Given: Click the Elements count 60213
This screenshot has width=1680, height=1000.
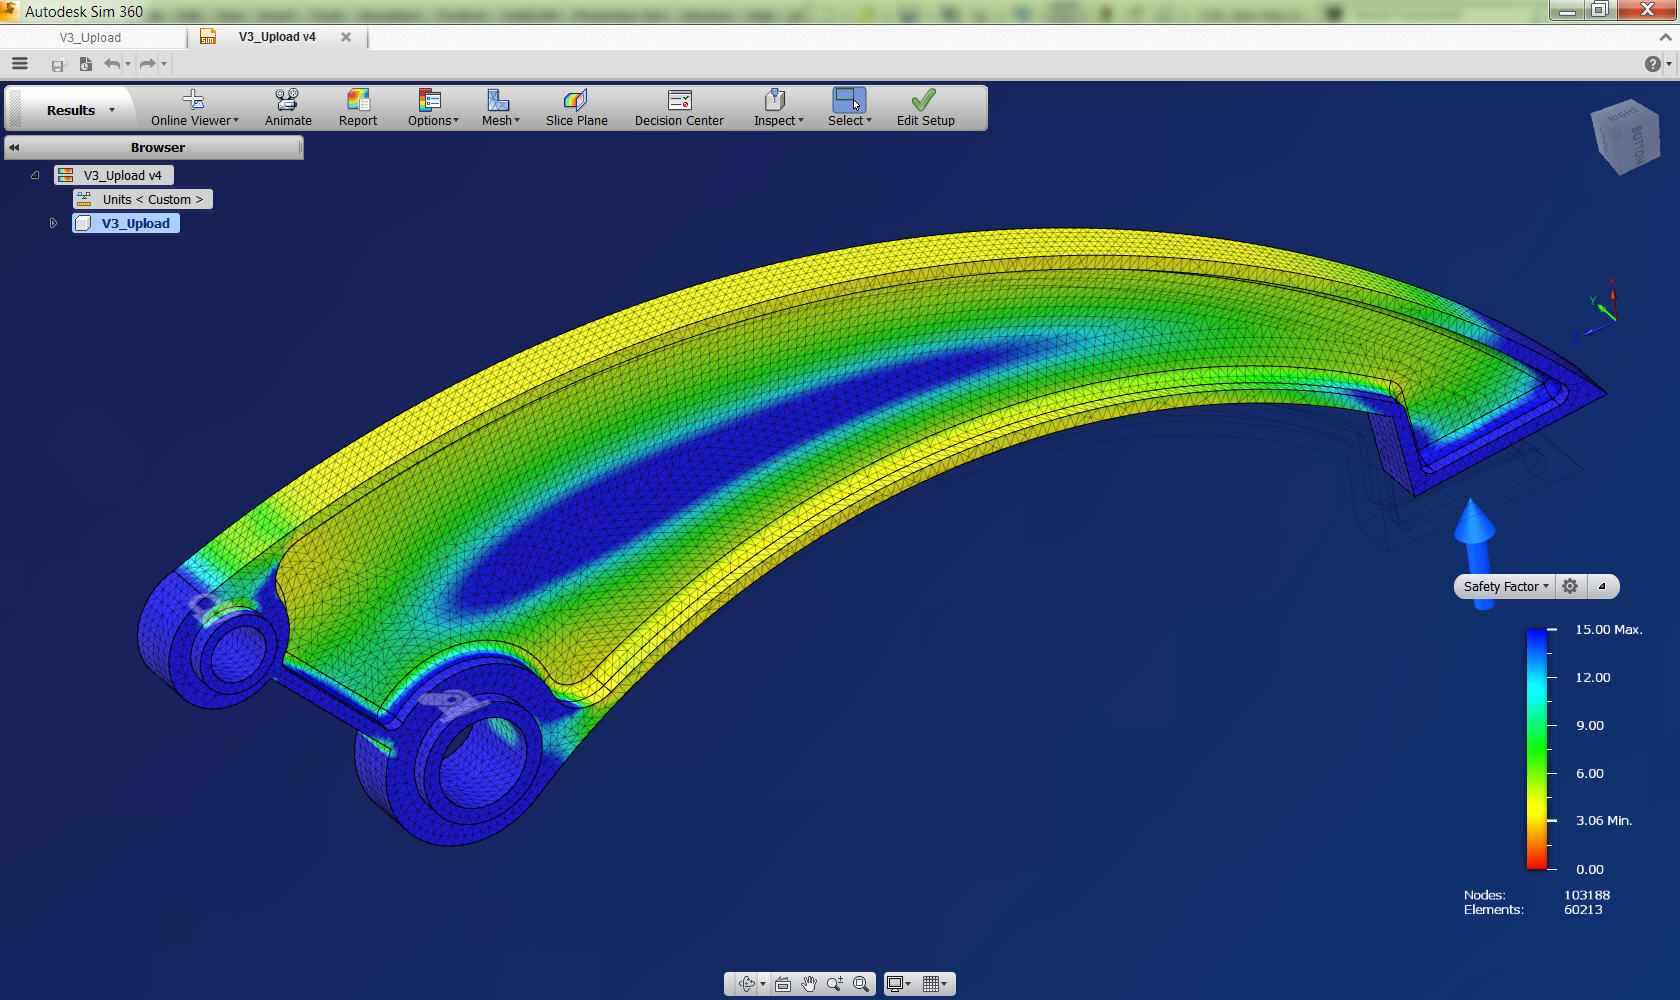Looking at the screenshot, I should pyautogui.click(x=1583, y=910).
